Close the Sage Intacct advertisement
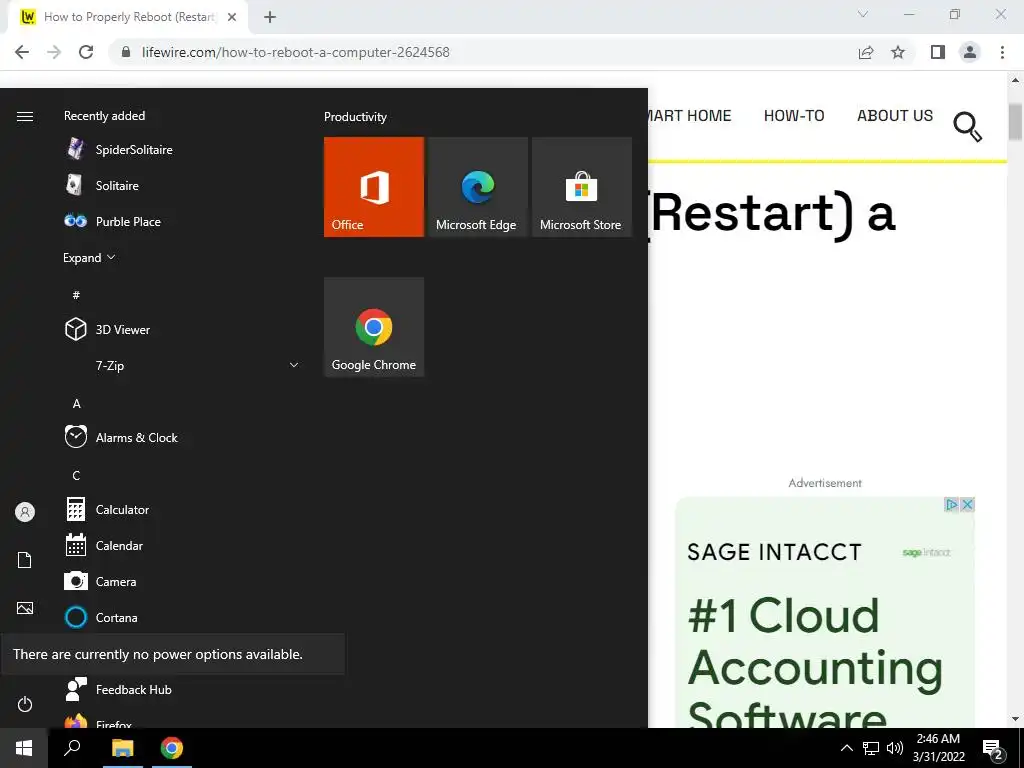The image size is (1024, 768). (968, 504)
